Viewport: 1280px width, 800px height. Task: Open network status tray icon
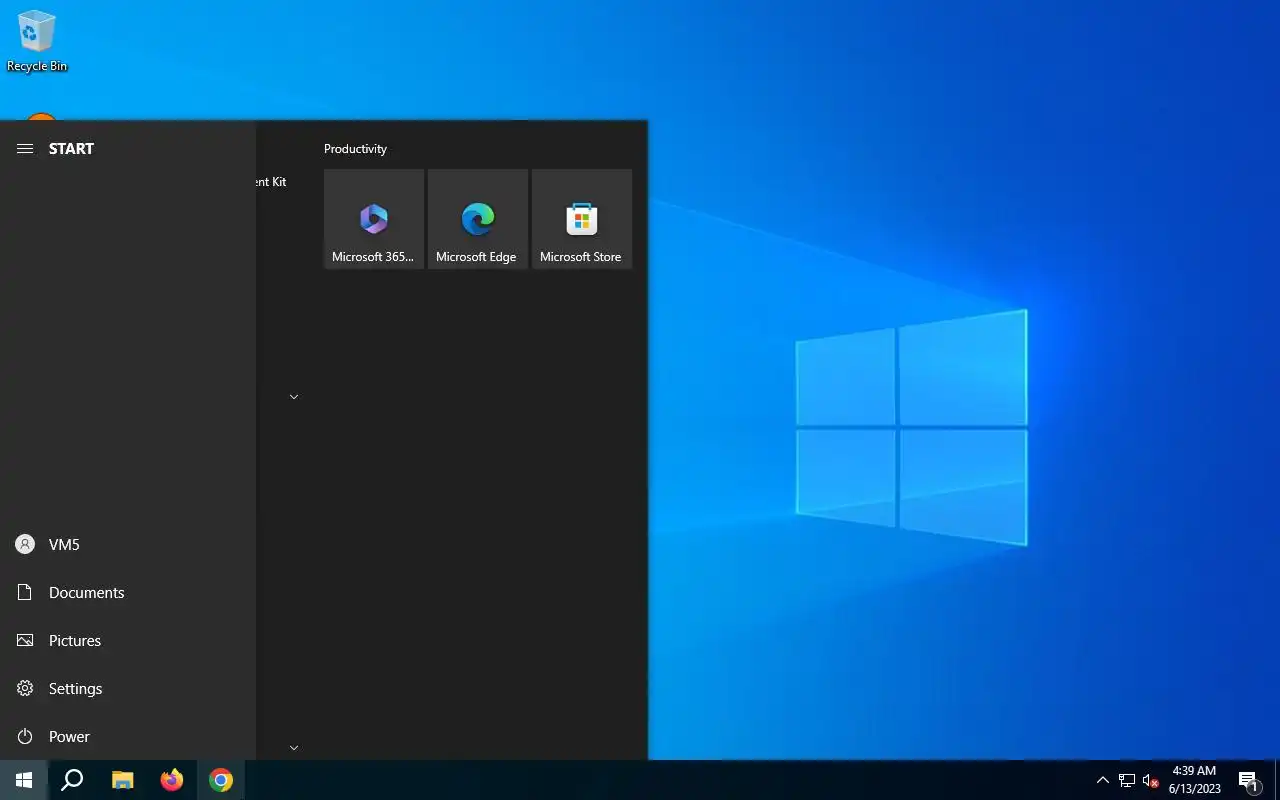tap(1127, 780)
